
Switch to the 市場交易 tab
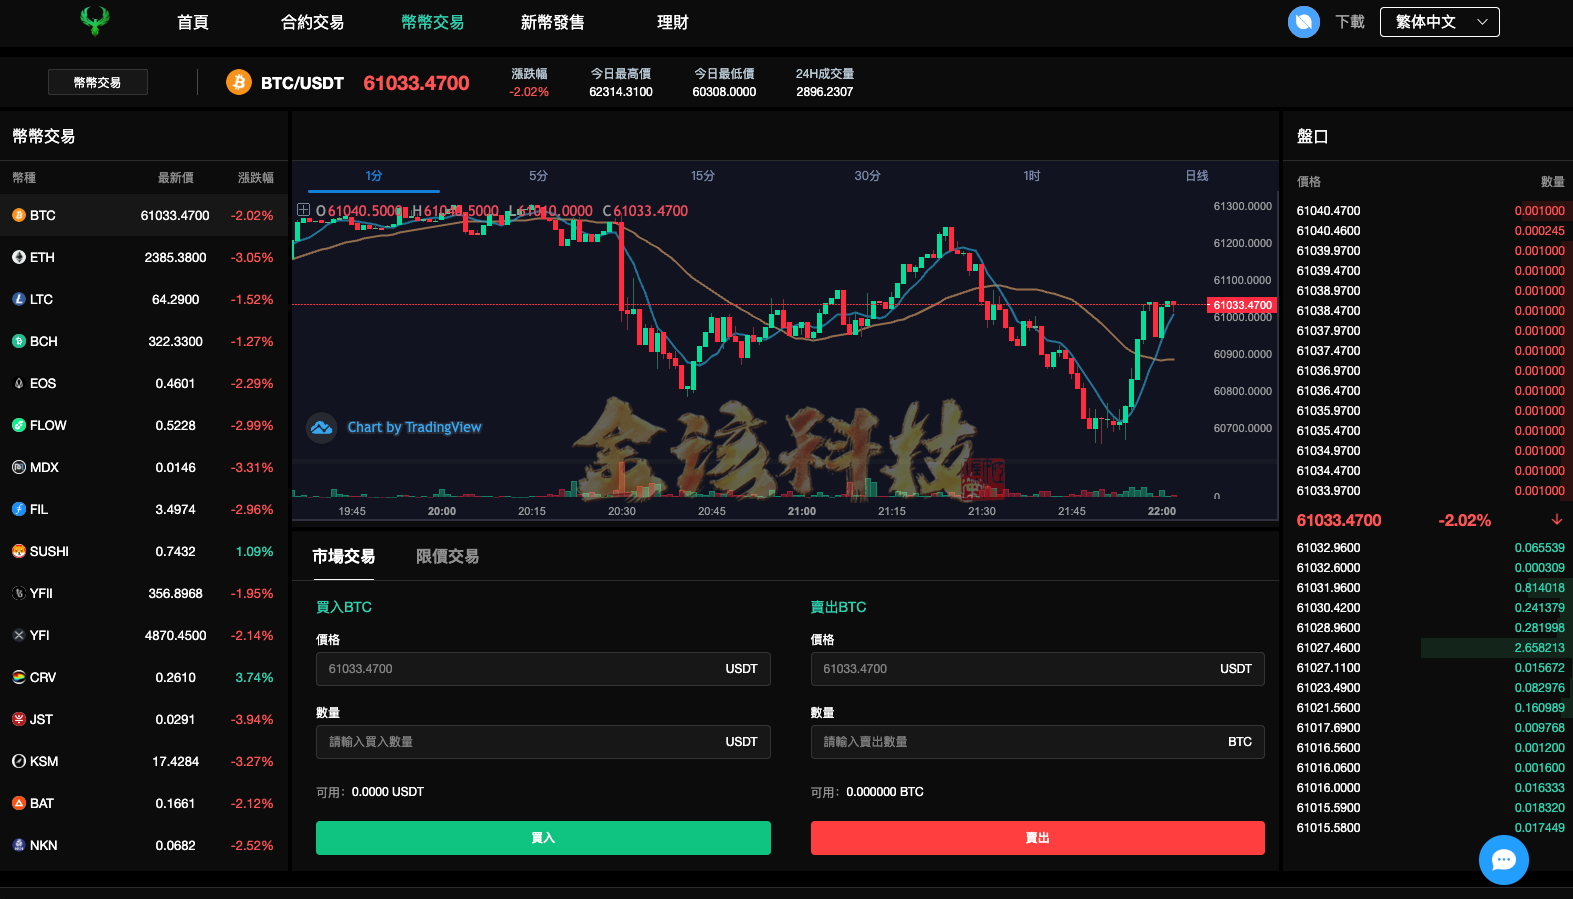pos(343,557)
